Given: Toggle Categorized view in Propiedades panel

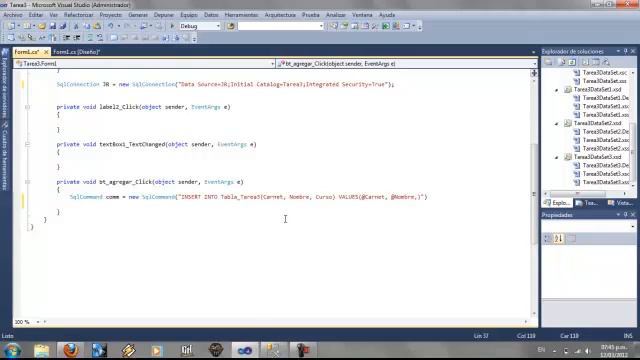Looking at the screenshot, I should tap(548, 238).
